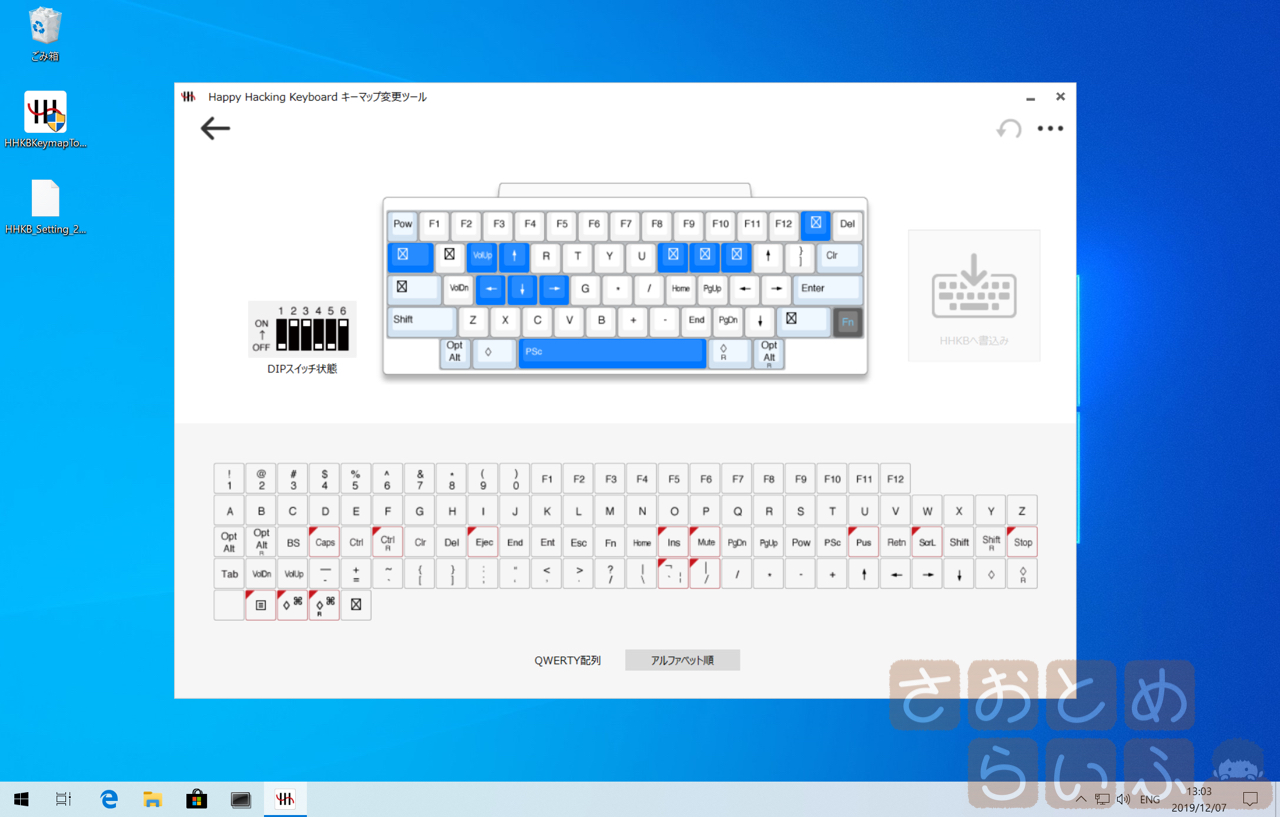The height and width of the screenshot is (817, 1280).
Task: Select the ◊ R key in the palette
Action: click(x=1022, y=574)
